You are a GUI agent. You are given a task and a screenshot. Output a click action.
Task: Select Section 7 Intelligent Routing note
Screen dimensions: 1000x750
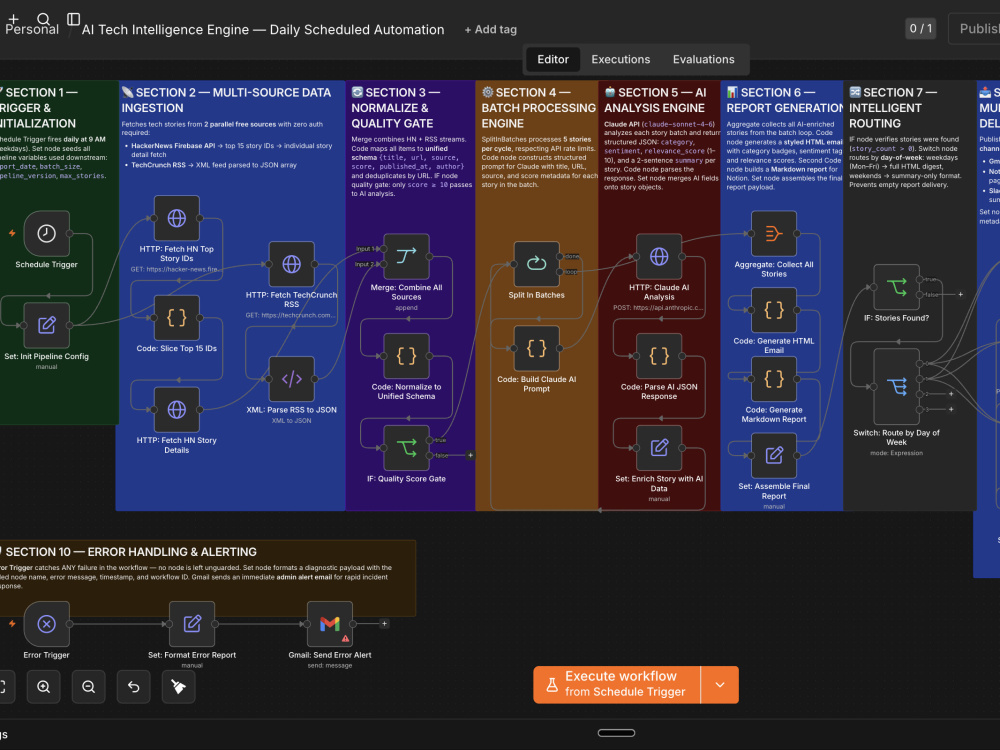(x=909, y=295)
